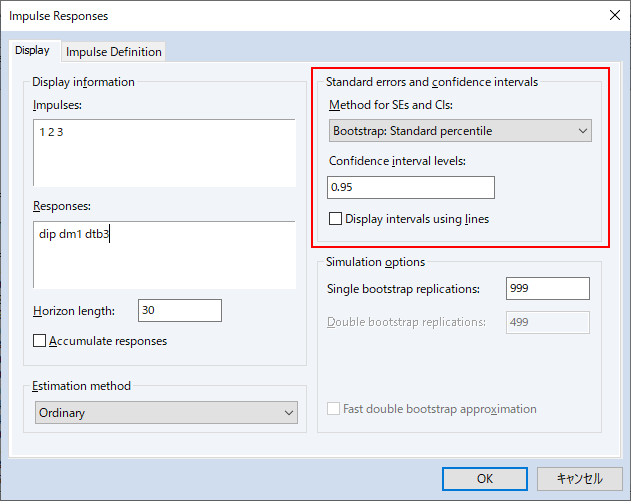Viewport: 631px width, 501px height.
Task: Open the Estimation method Ordinary dropdown
Action: tap(166, 412)
